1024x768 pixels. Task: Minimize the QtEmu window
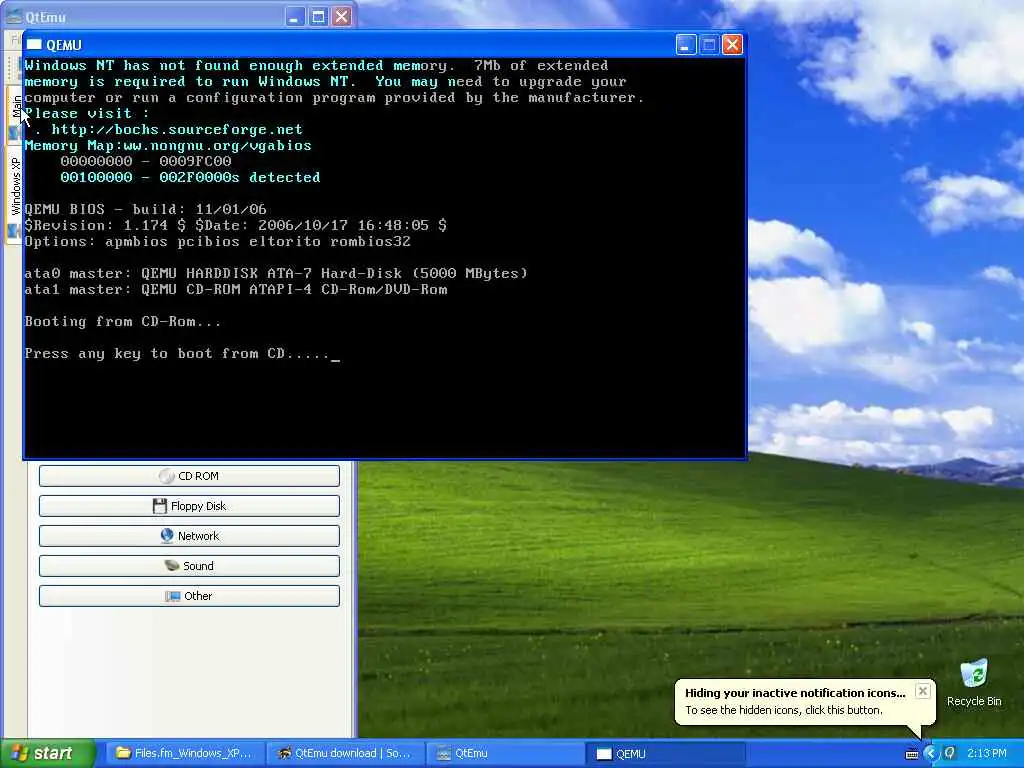[x=295, y=16]
